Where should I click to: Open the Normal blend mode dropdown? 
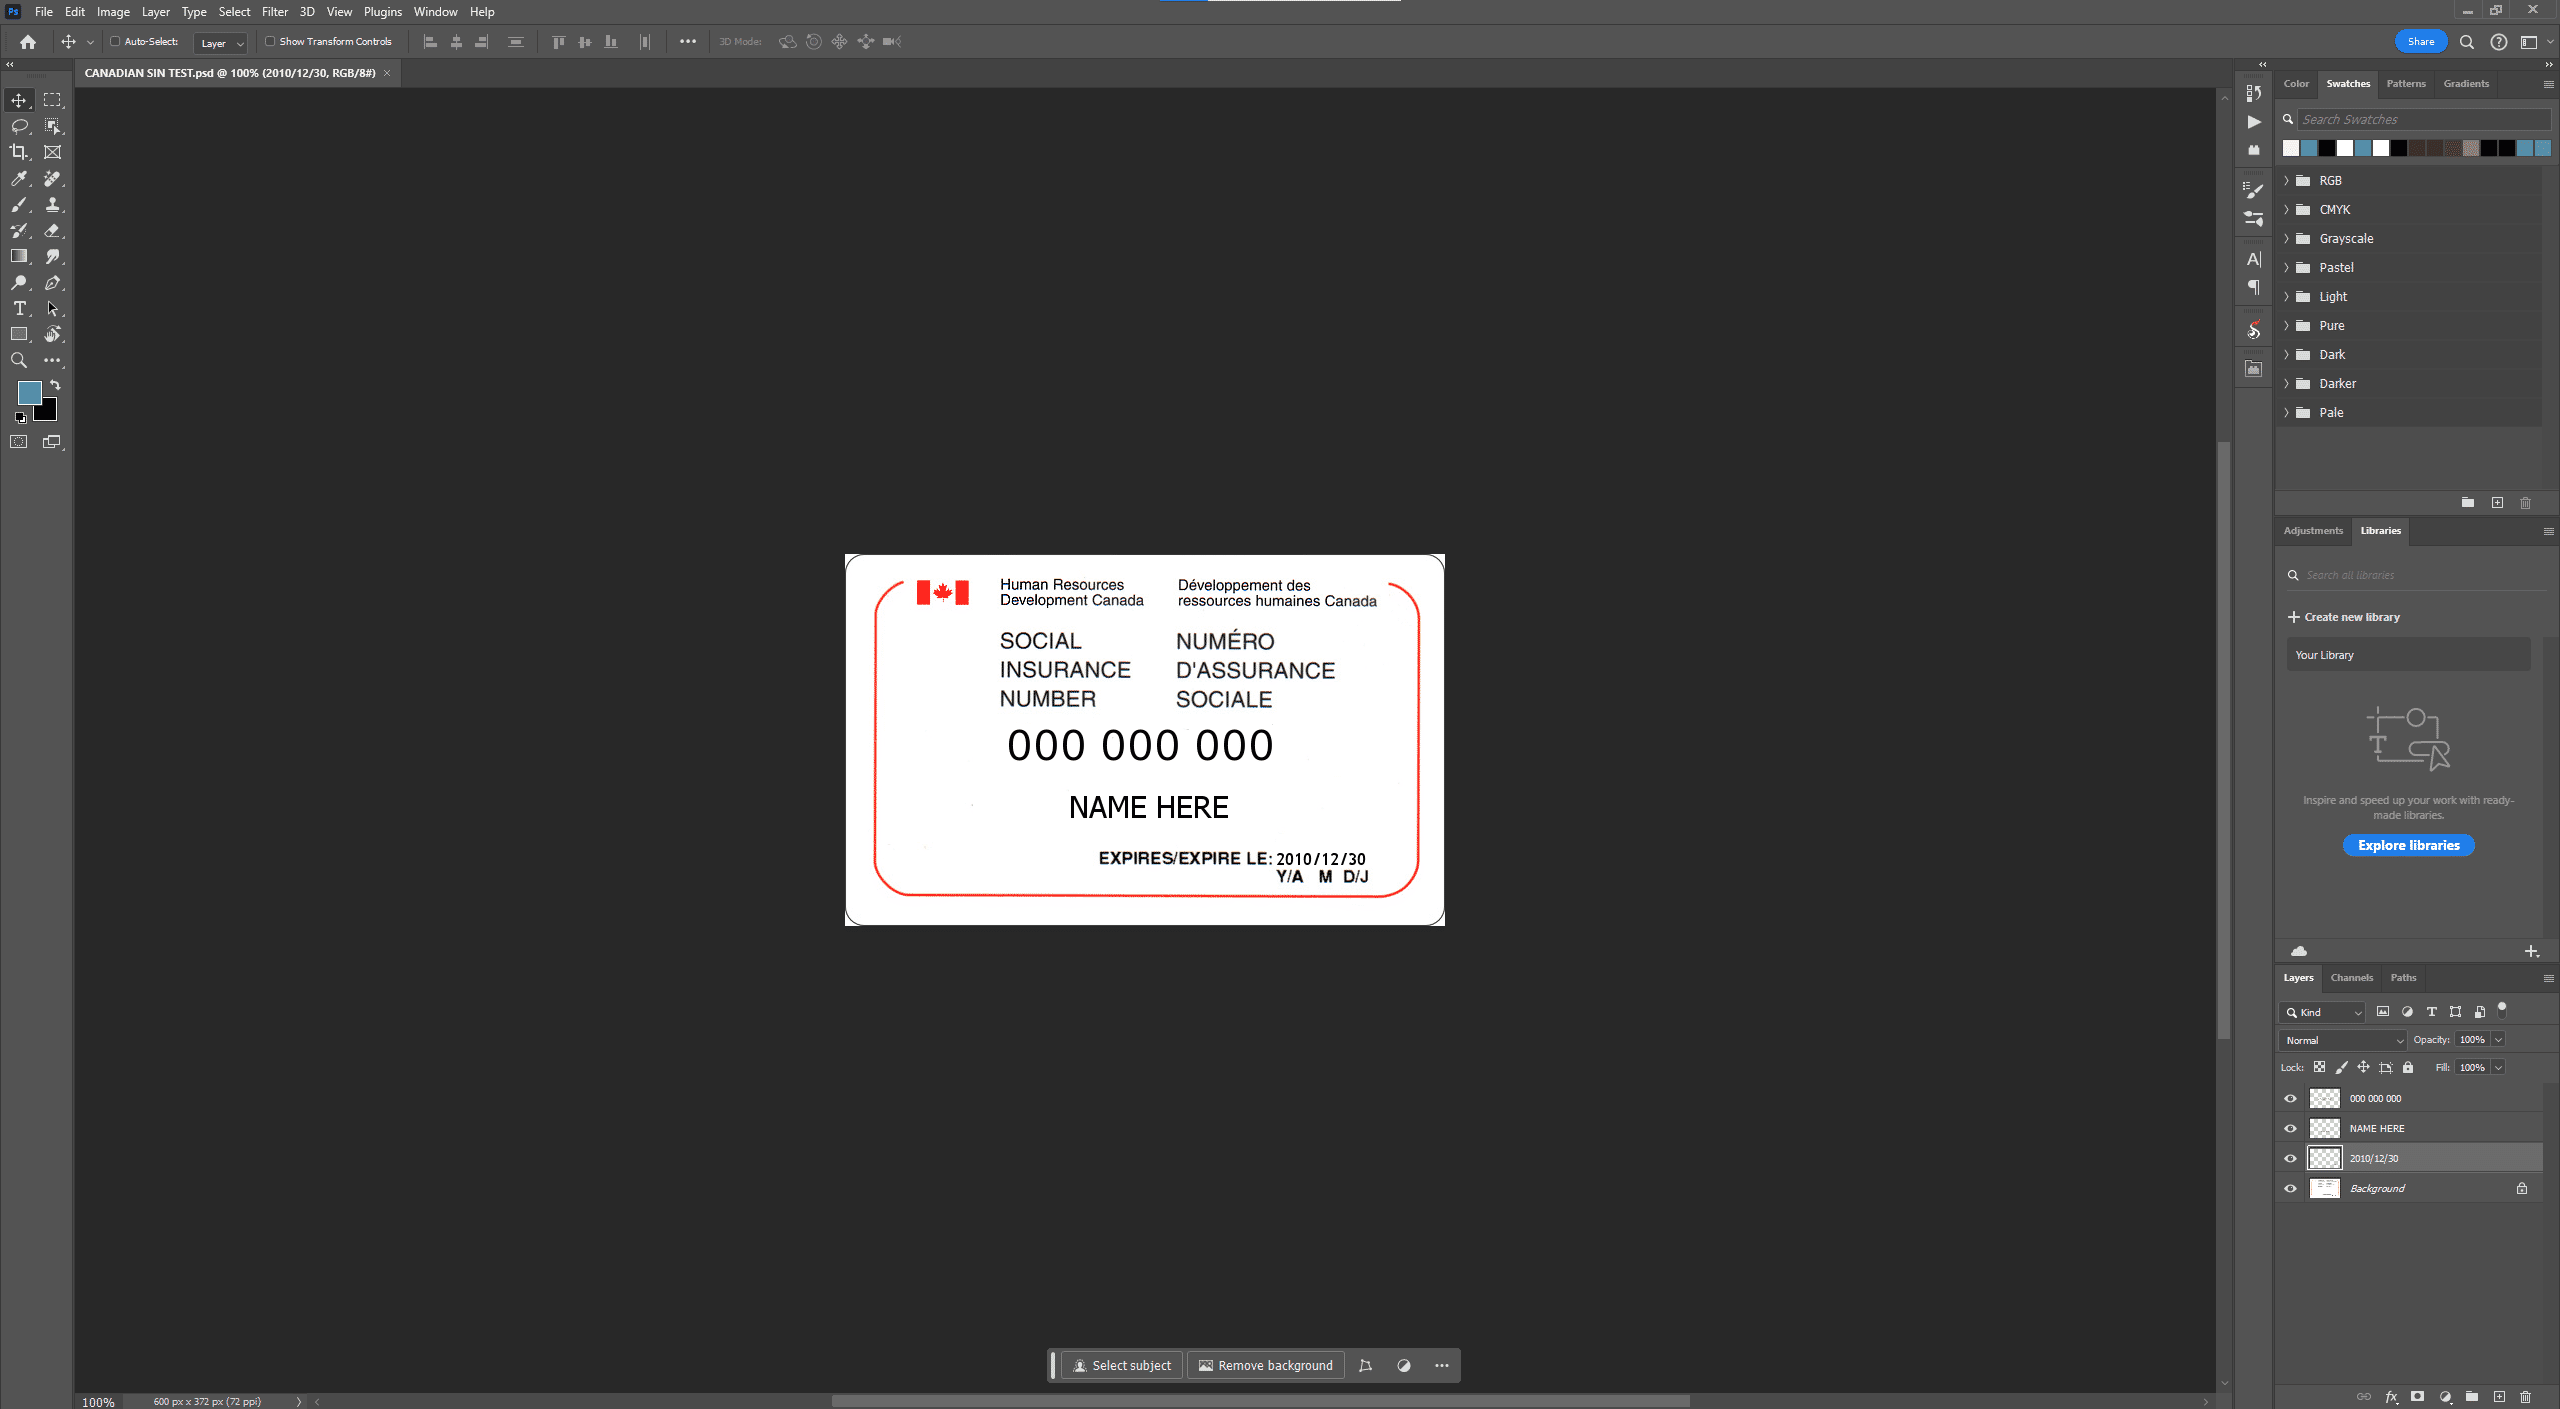[2343, 1041]
